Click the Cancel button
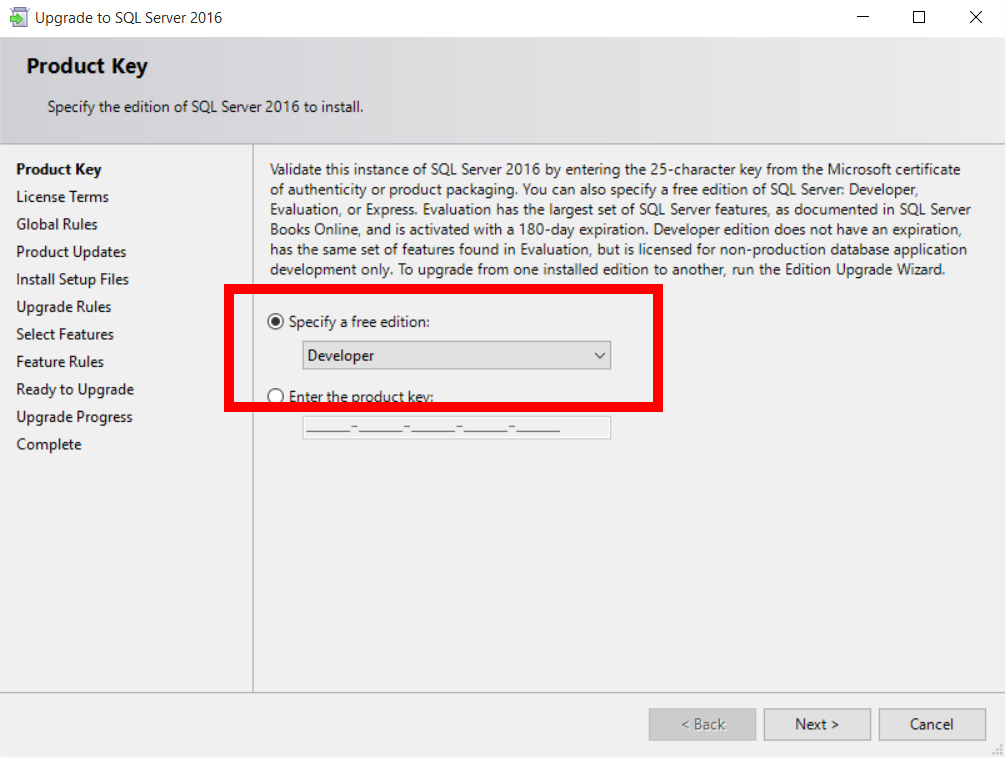Image resolution: width=1006 pixels, height=758 pixels. pyautogui.click(x=931, y=724)
